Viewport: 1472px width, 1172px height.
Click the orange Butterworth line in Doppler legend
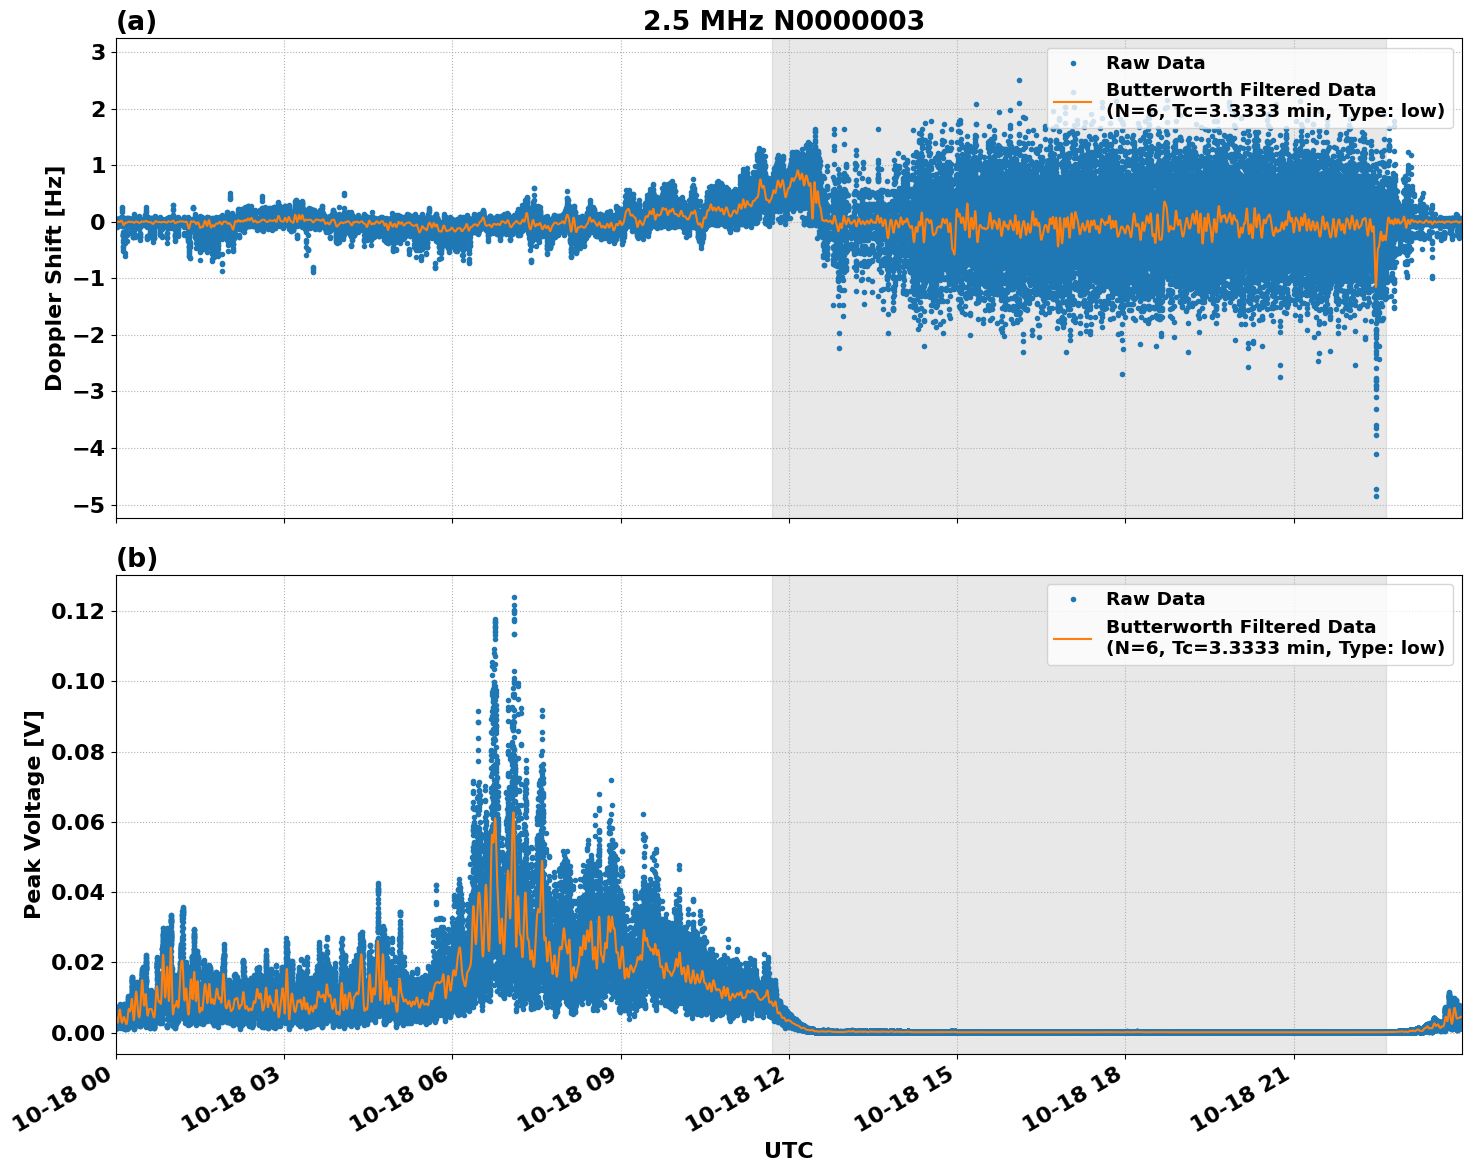tap(1072, 101)
